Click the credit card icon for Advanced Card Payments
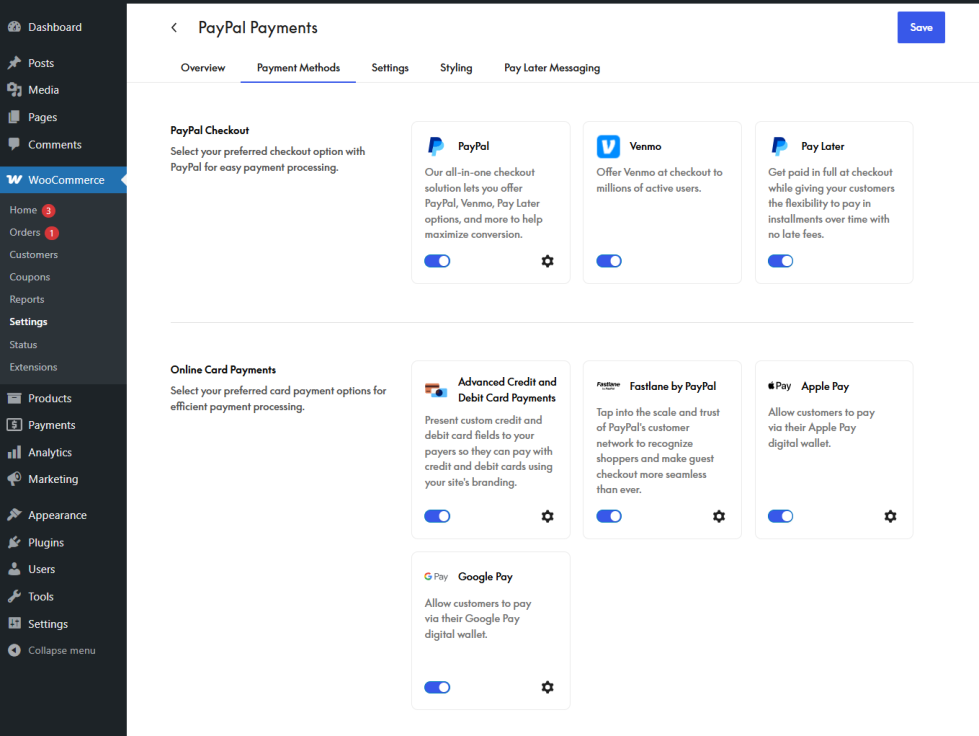 (x=436, y=390)
